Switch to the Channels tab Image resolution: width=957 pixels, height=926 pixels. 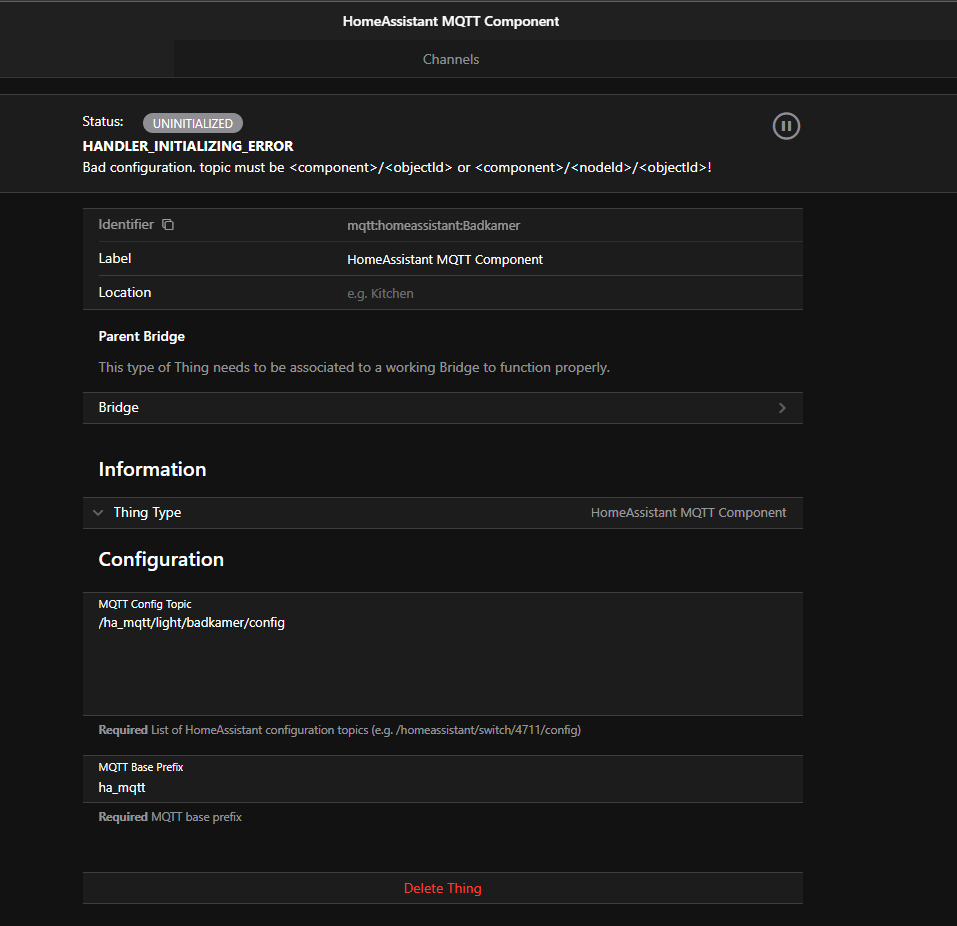point(451,59)
